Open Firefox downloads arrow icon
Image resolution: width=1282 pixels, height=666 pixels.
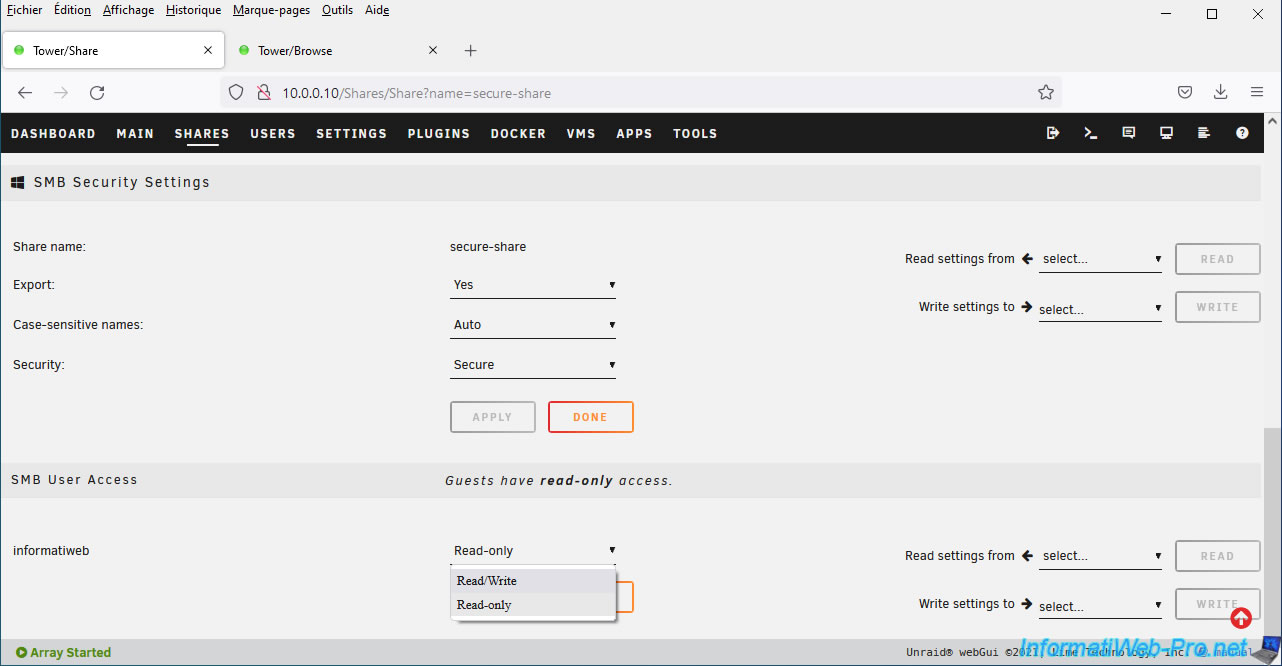[1220, 92]
